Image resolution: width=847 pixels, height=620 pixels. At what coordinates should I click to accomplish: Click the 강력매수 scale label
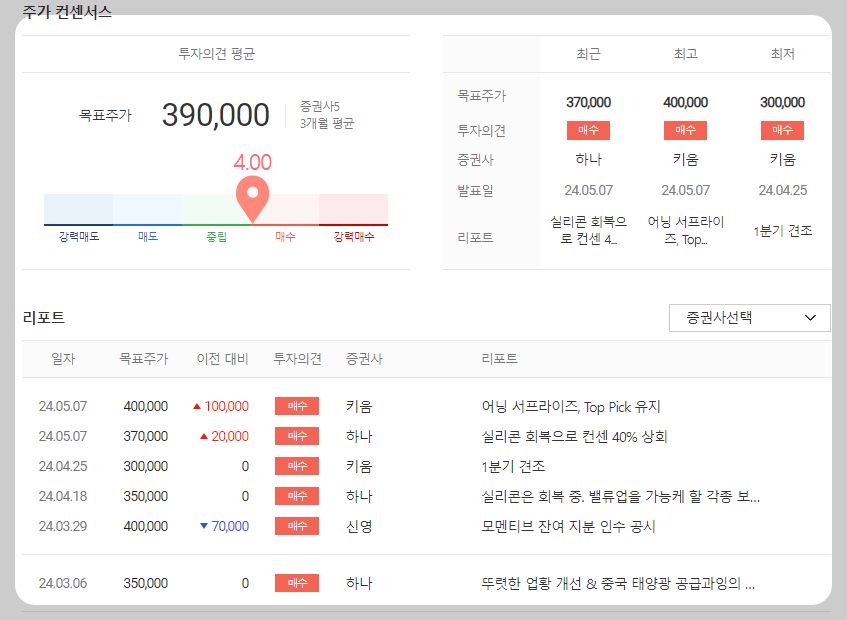pos(354,237)
